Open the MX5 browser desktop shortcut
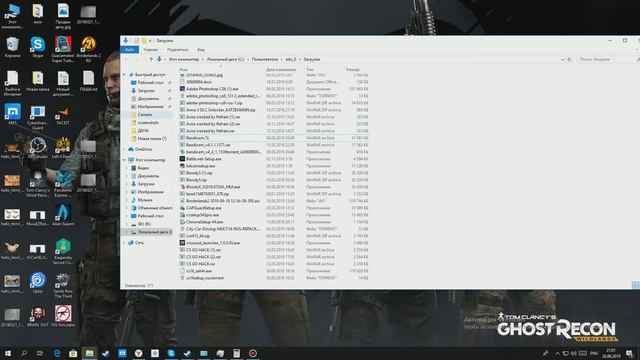640x360 pixels. (12, 114)
